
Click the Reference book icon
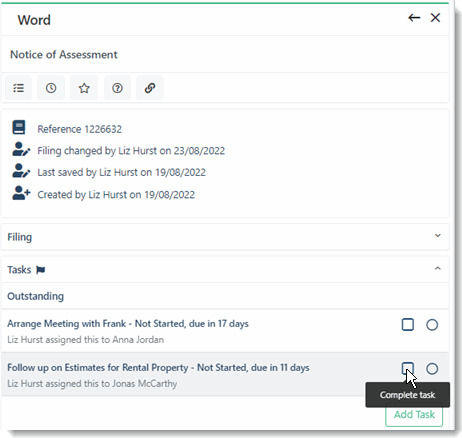click(19, 128)
